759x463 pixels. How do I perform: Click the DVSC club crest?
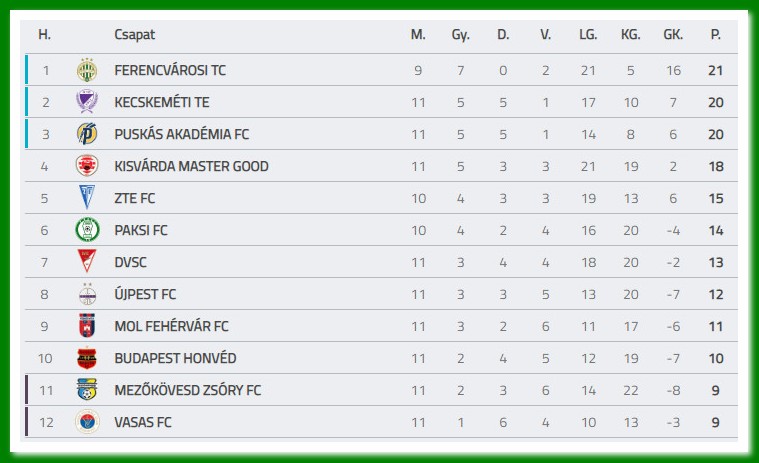tap(87, 262)
